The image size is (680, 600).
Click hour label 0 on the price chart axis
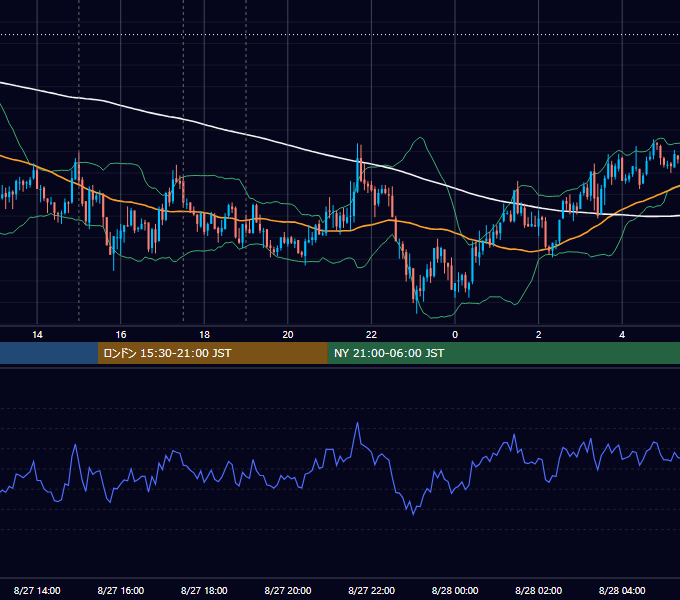click(455, 335)
